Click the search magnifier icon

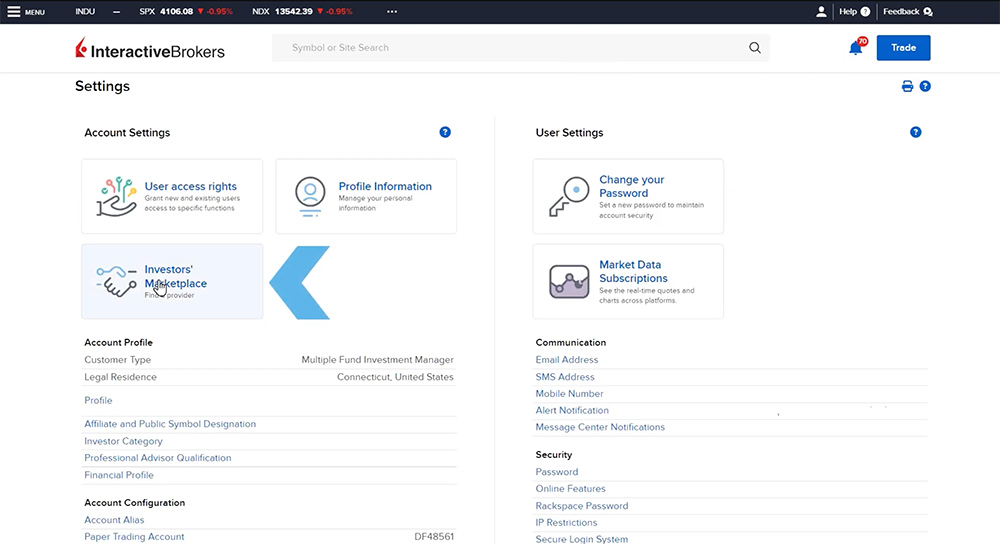click(755, 48)
